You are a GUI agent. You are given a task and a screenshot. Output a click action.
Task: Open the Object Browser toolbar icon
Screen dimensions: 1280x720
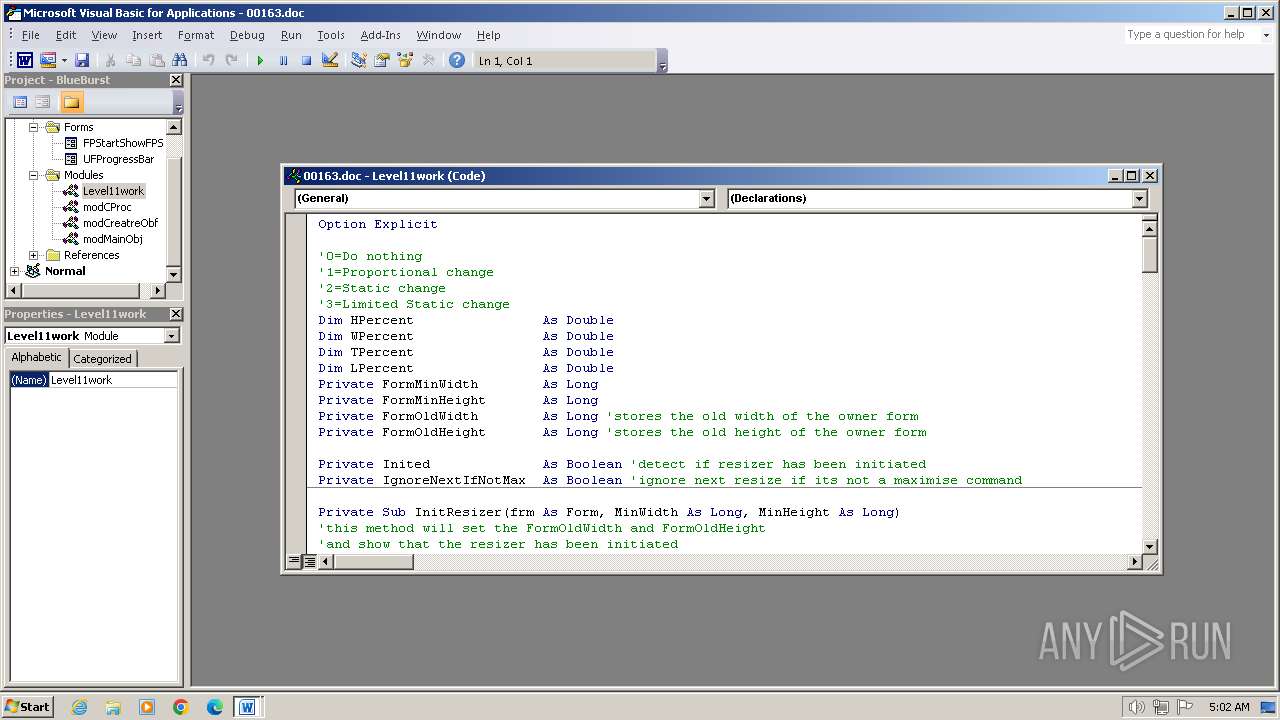405,61
